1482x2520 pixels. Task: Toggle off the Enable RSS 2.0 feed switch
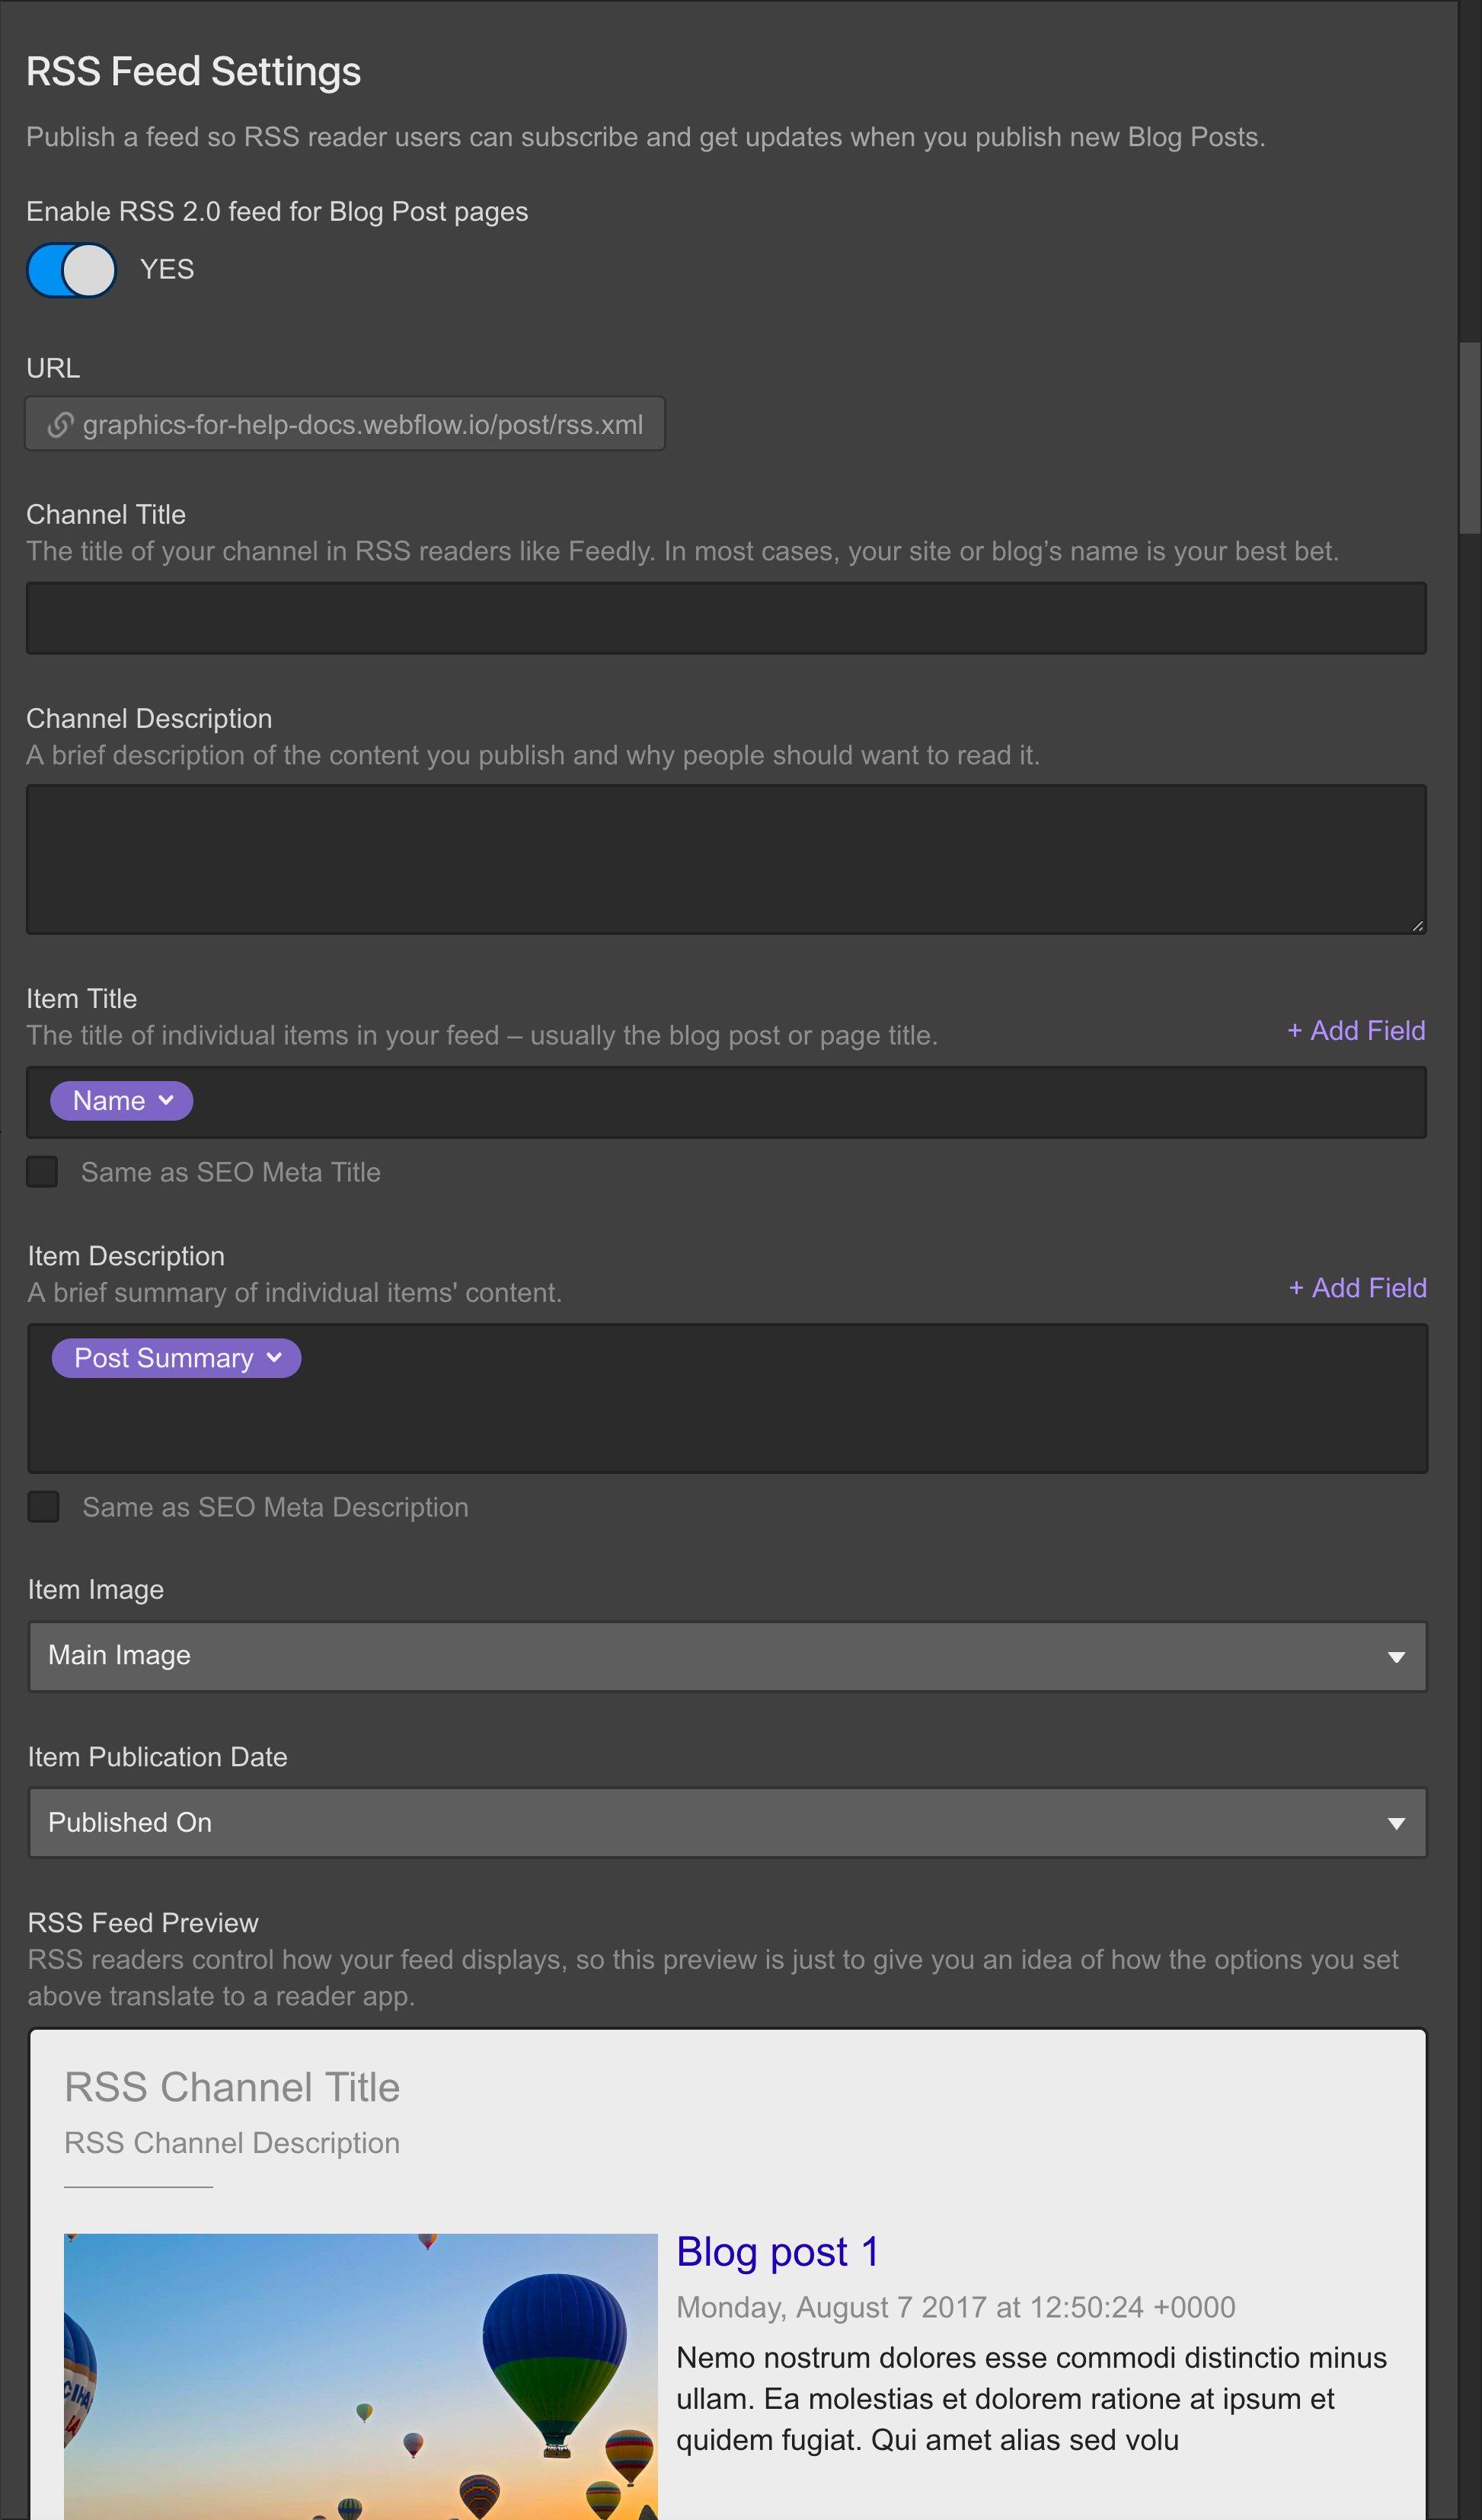[71, 270]
